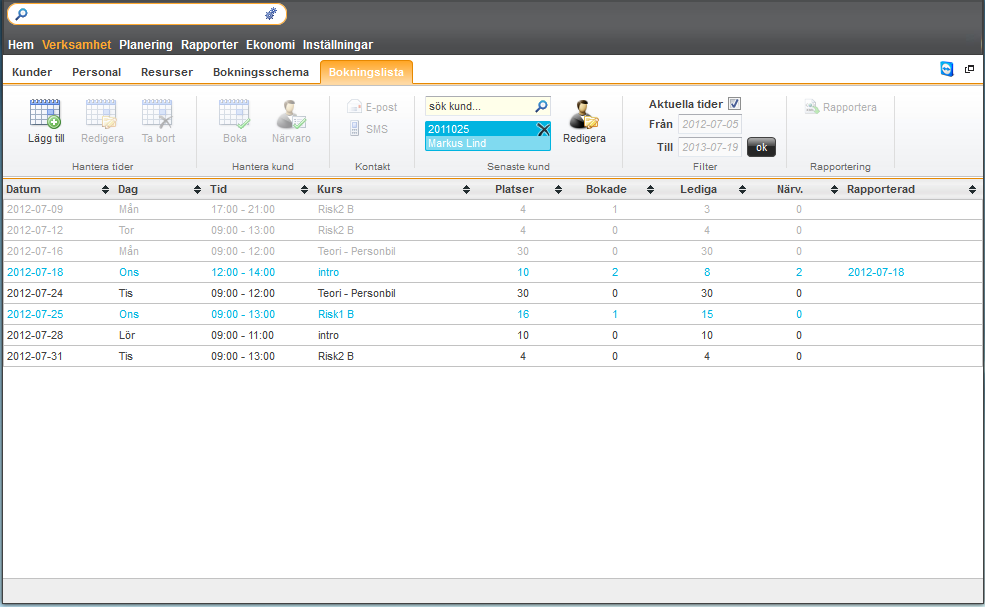Select row dated 2012-07-09
The image size is (985, 607).
point(492,209)
